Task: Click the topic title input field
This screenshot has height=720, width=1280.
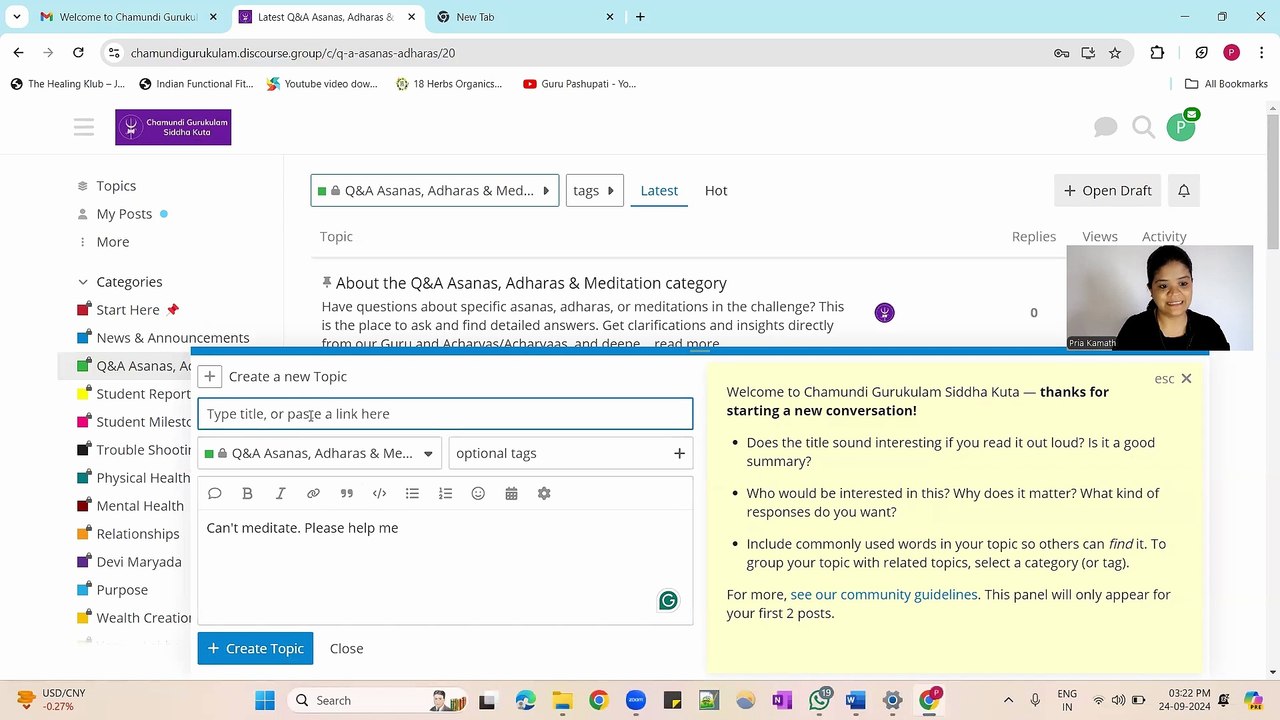Action: pos(445,414)
